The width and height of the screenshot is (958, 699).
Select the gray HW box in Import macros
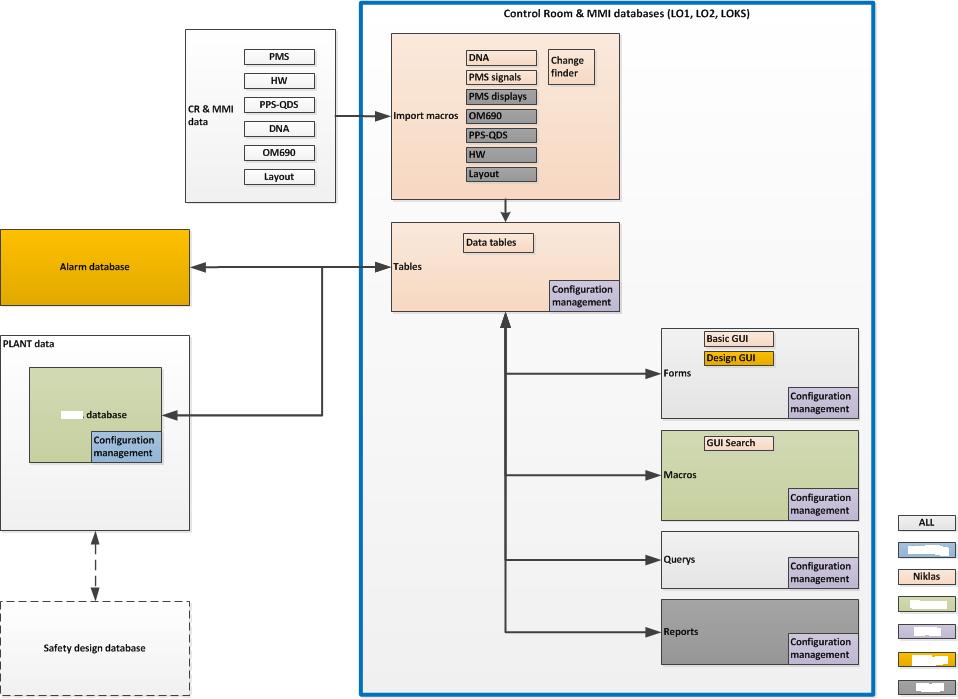click(x=501, y=155)
